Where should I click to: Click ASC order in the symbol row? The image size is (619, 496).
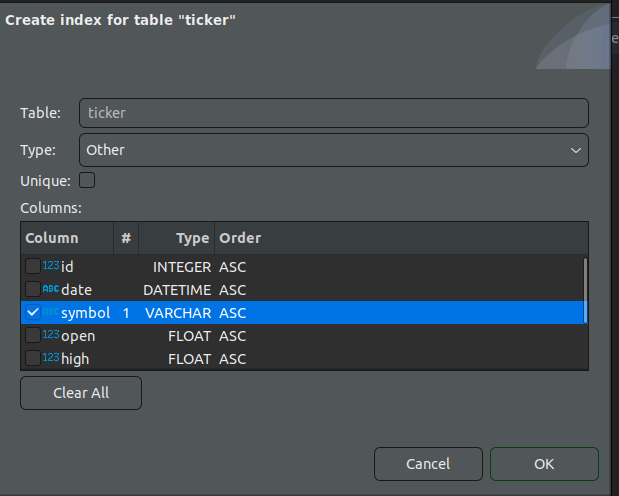point(233,313)
